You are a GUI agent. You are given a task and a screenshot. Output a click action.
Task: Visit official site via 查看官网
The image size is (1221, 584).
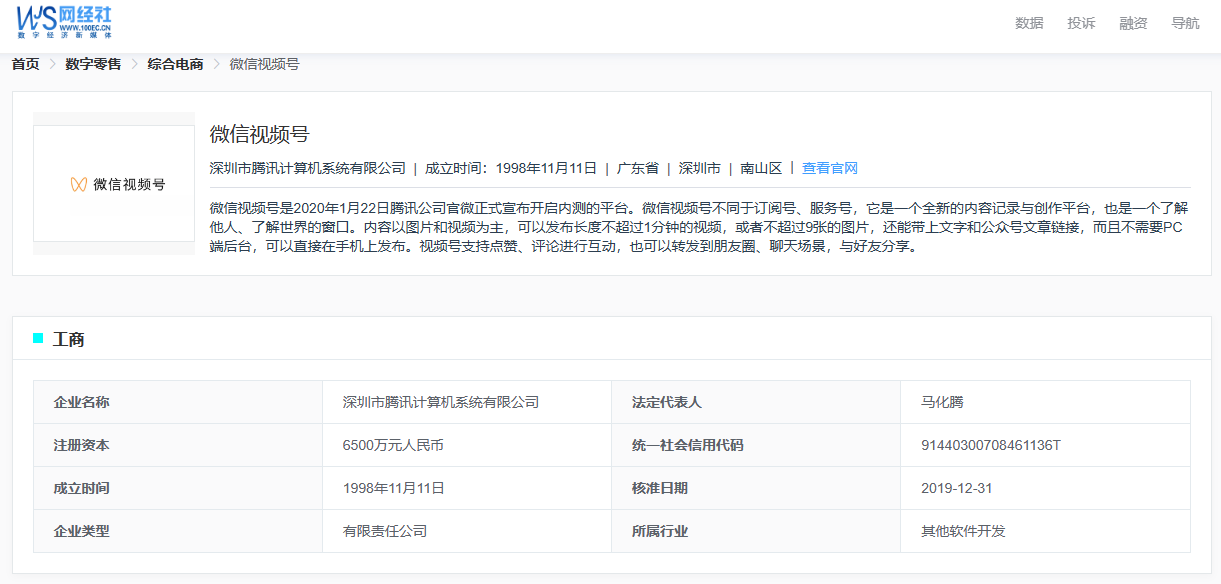point(829,168)
